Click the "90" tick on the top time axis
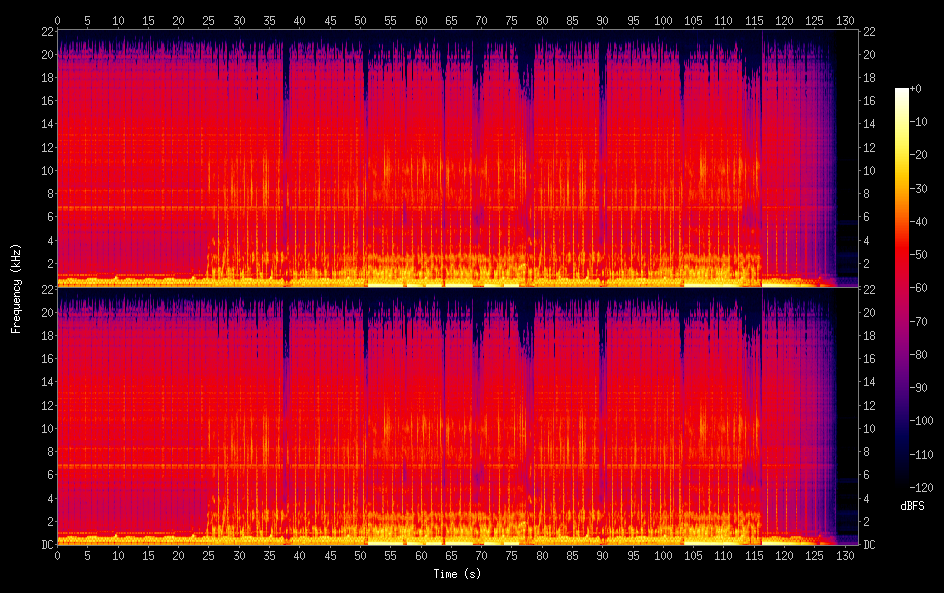Image resolution: width=944 pixels, height=593 pixels. tap(603, 20)
